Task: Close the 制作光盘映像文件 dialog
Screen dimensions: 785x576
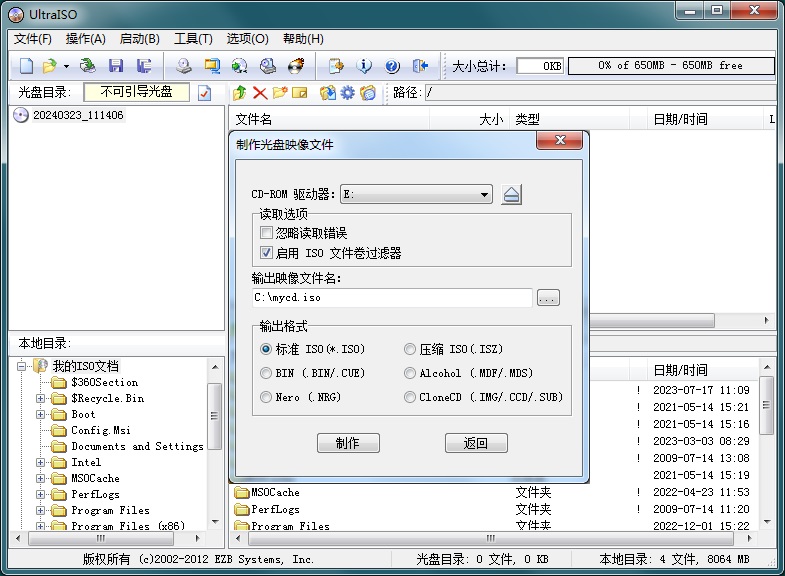Action: pyautogui.click(x=560, y=140)
